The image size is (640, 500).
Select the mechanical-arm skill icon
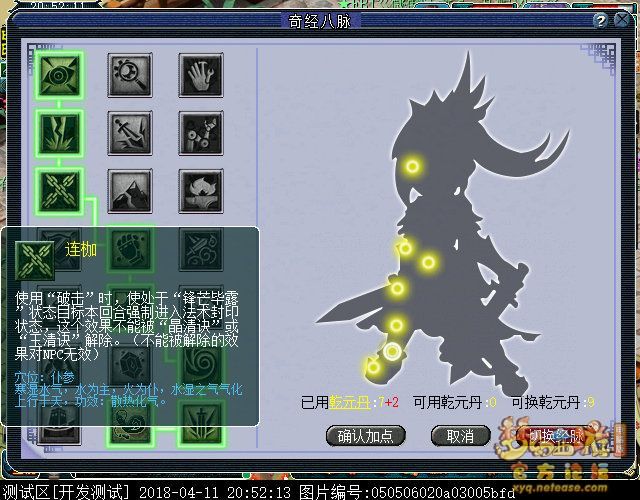point(201,133)
